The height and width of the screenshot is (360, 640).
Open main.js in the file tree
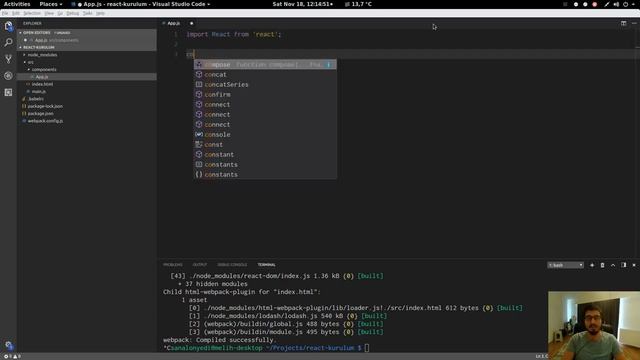pos(39,91)
